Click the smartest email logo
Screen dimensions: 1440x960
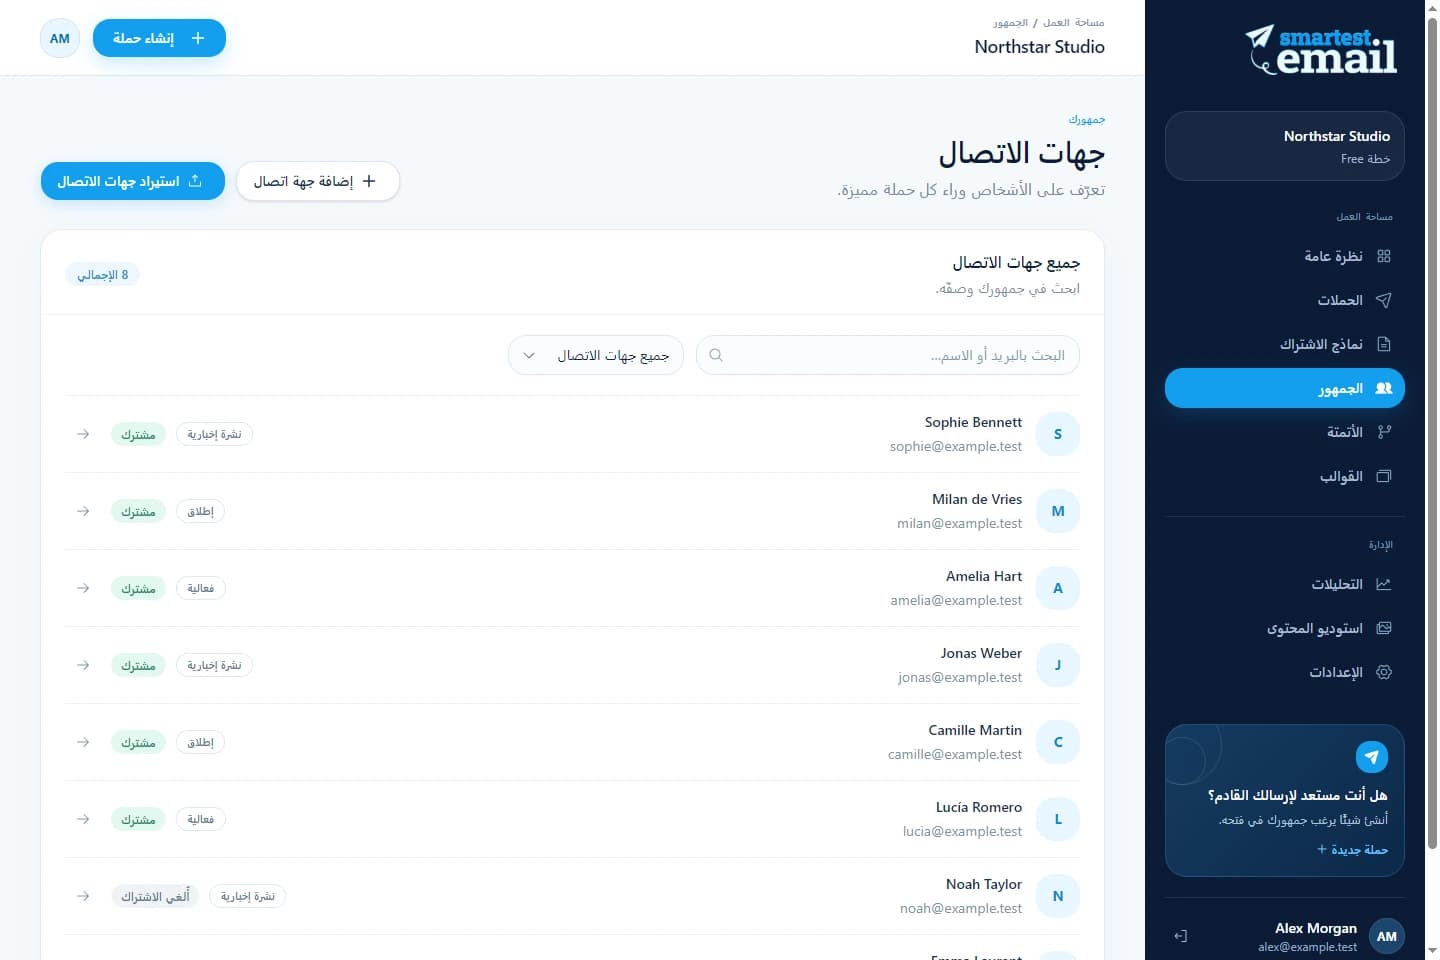1321,49
